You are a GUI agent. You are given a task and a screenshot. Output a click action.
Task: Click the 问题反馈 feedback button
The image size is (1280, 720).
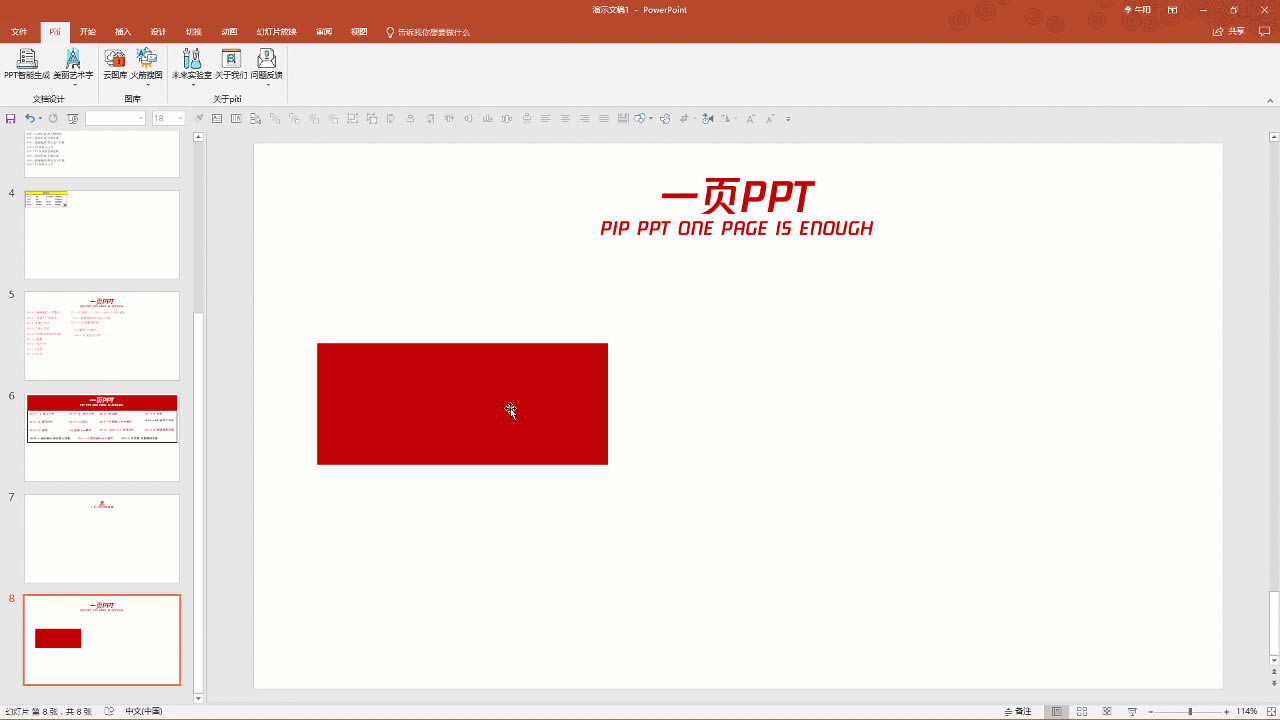click(x=267, y=64)
